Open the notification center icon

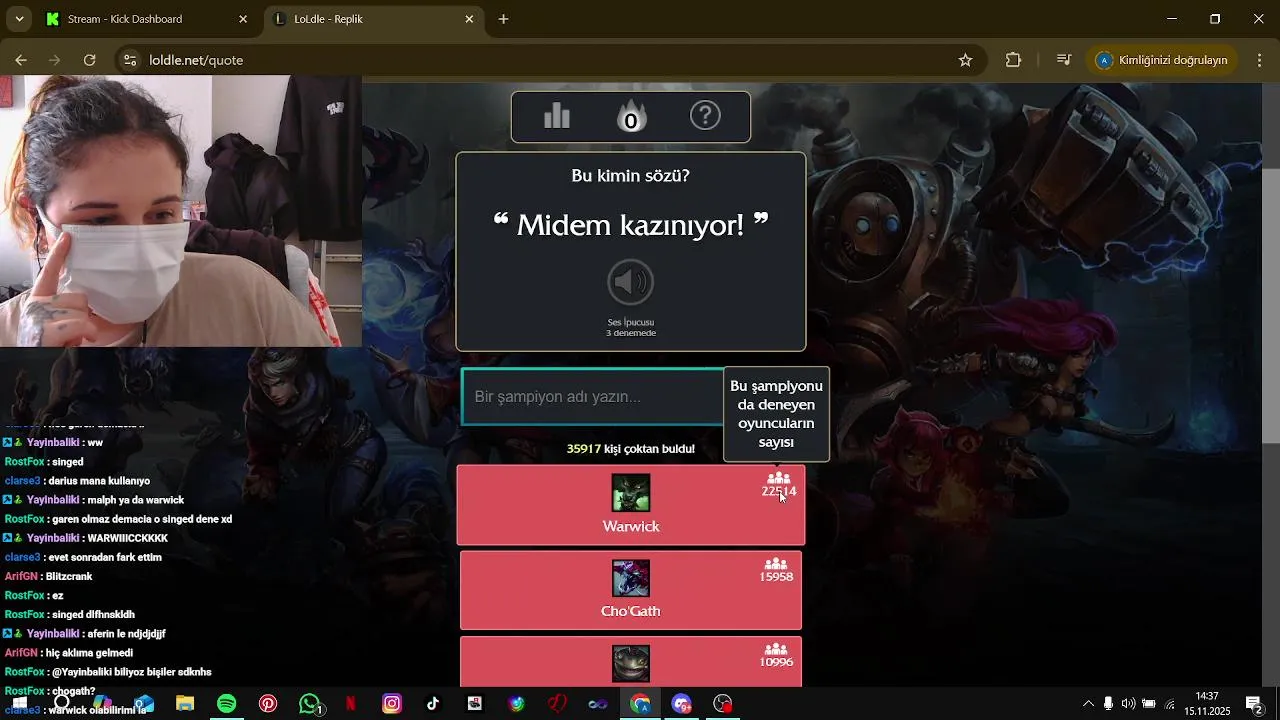[x=1254, y=704]
